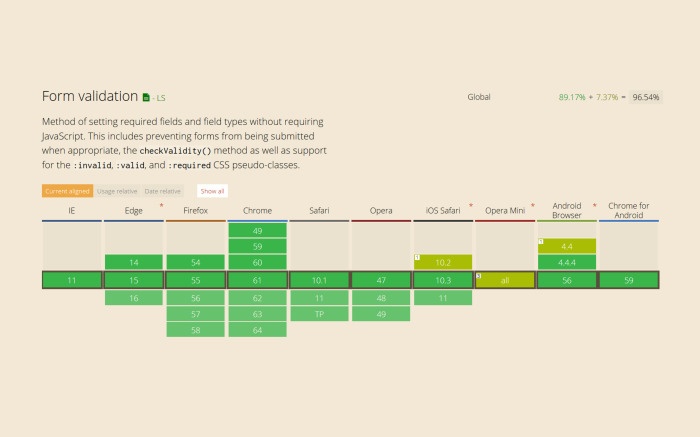This screenshot has width=700, height=437.
Task: Click the Safari TP version cell
Action: [319, 314]
